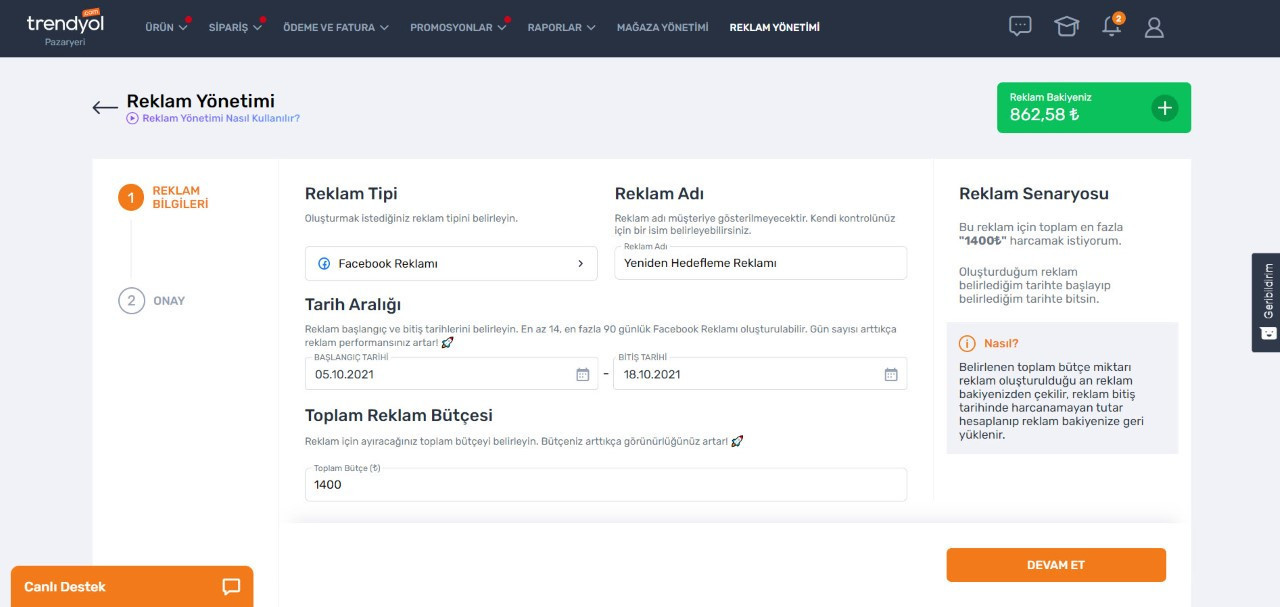This screenshot has width=1280, height=607.
Task: Click the back arrow beside Reklam Yönetimi
Action: [x=105, y=108]
